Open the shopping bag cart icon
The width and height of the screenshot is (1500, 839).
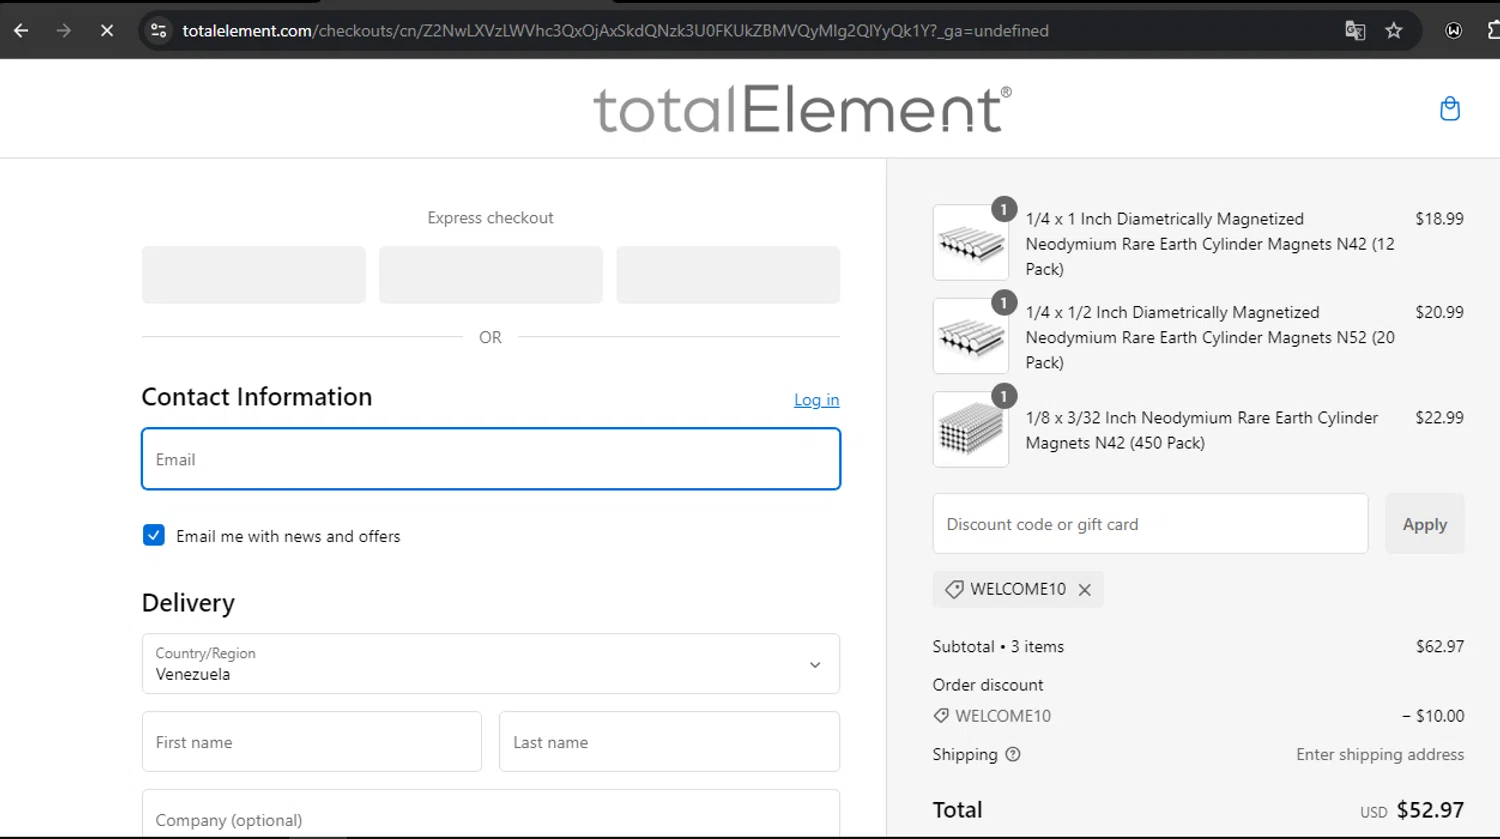pyautogui.click(x=1450, y=108)
